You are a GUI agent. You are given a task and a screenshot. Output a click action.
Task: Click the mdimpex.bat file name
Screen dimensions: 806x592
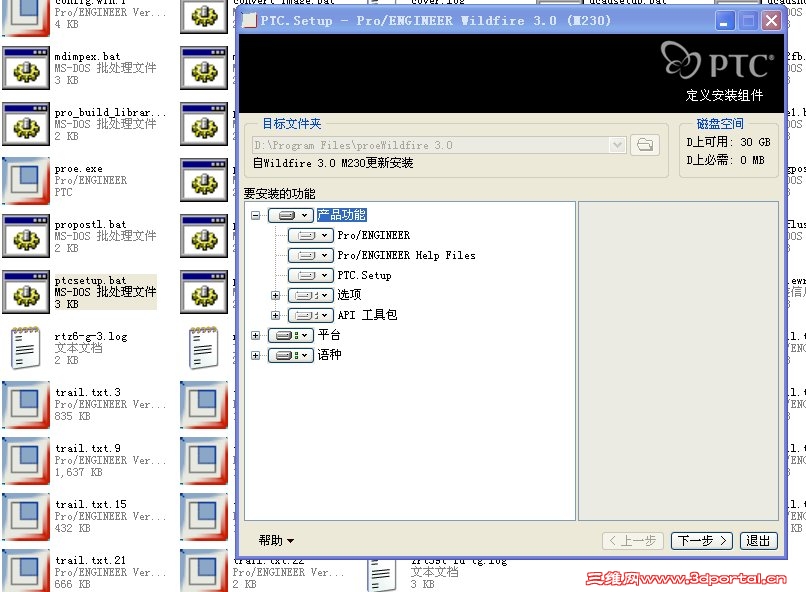coord(87,57)
